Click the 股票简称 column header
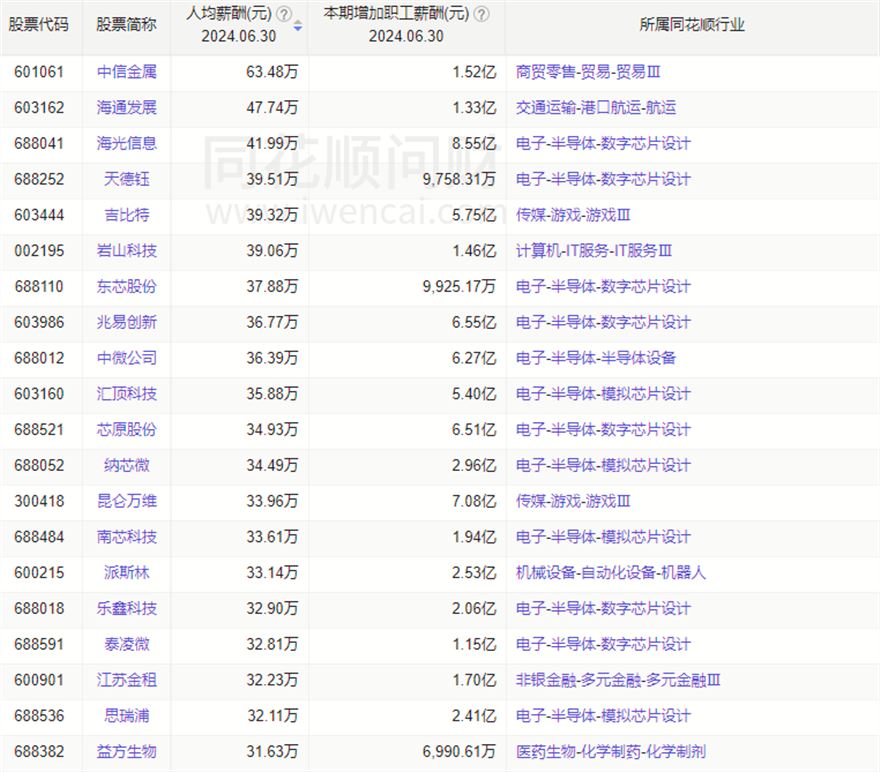 pyautogui.click(x=126, y=25)
